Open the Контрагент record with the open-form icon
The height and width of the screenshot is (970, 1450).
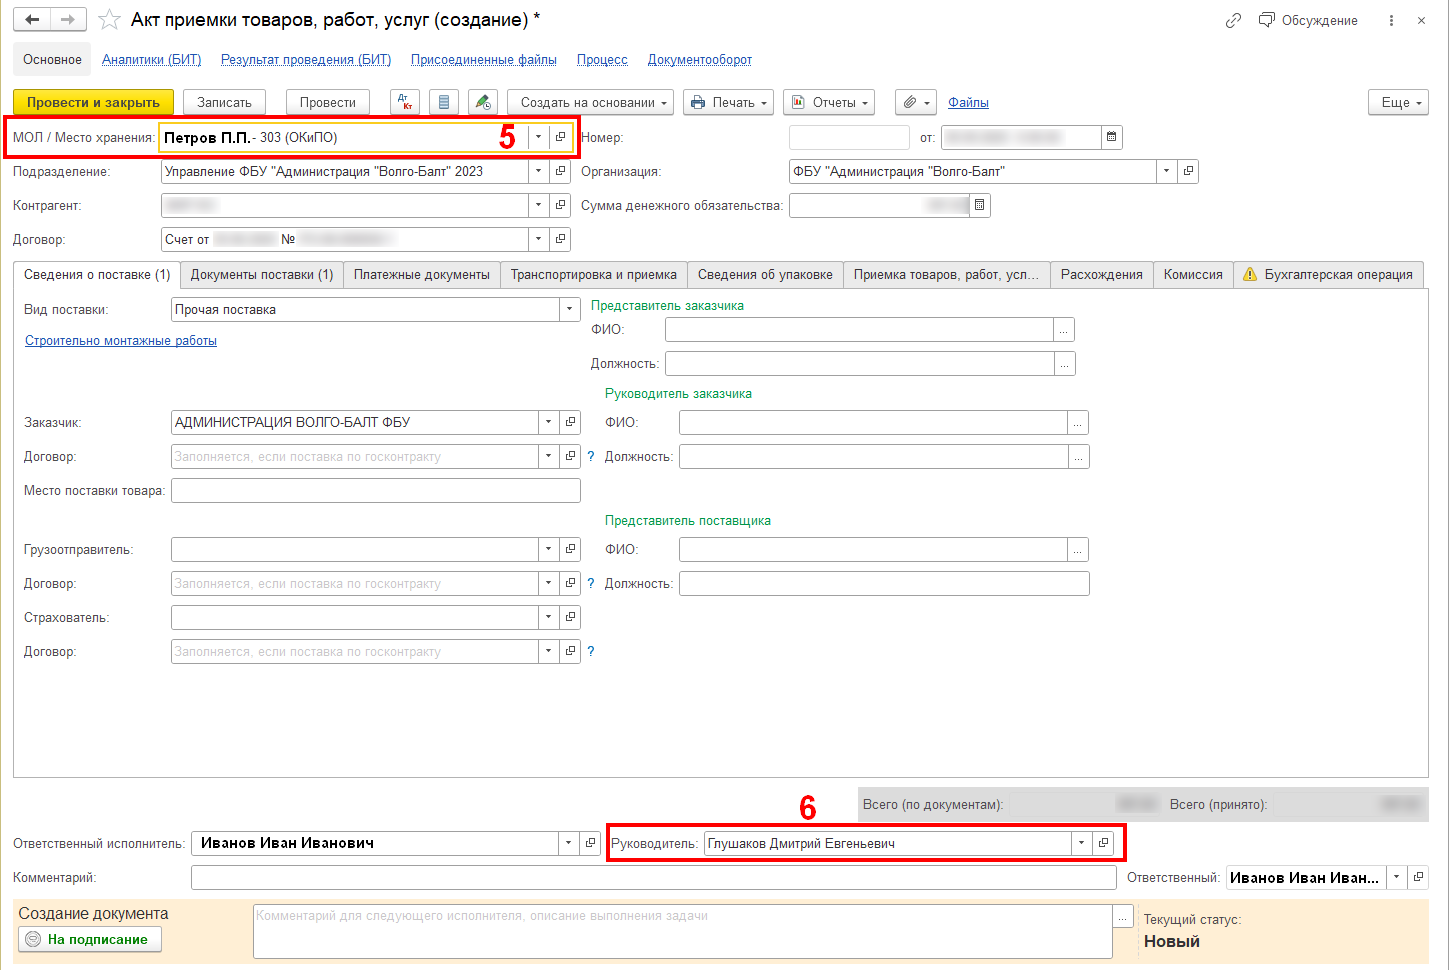coord(560,205)
